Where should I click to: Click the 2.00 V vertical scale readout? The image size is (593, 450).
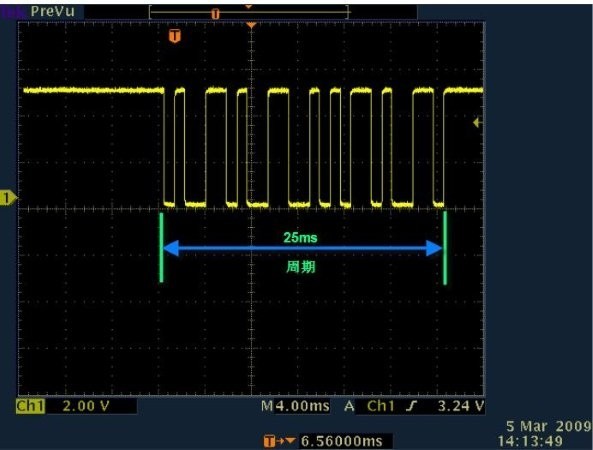click(86, 406)
